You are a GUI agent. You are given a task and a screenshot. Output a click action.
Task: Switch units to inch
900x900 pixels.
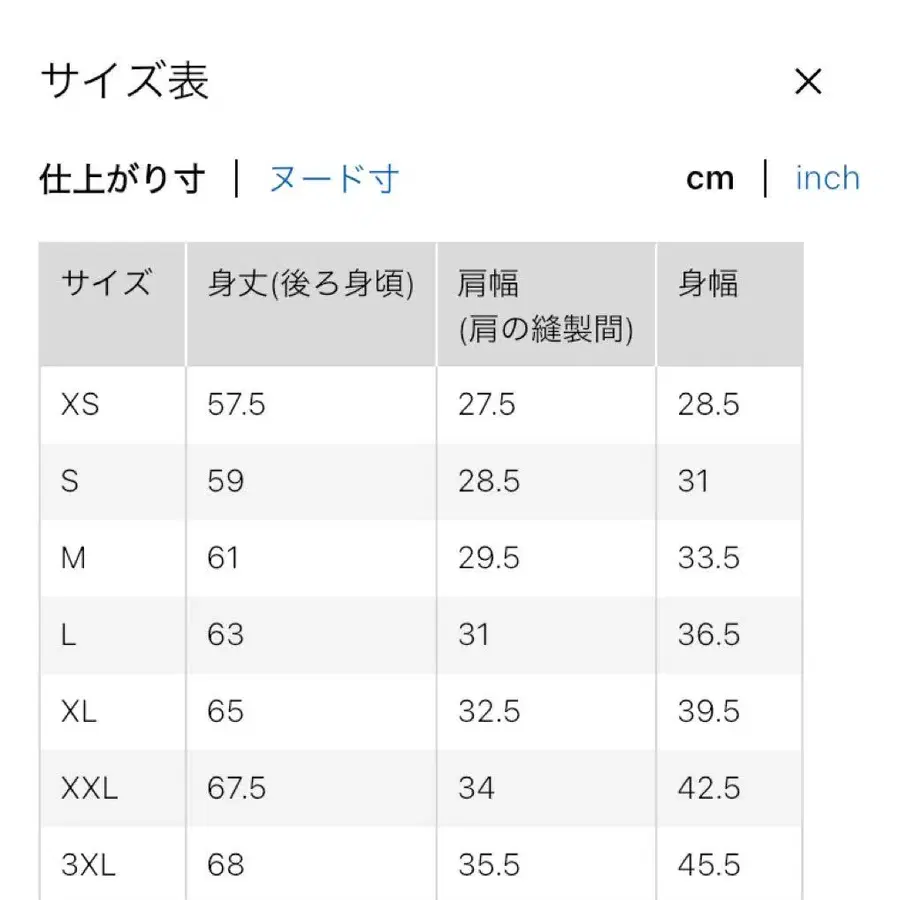(827, 178)
